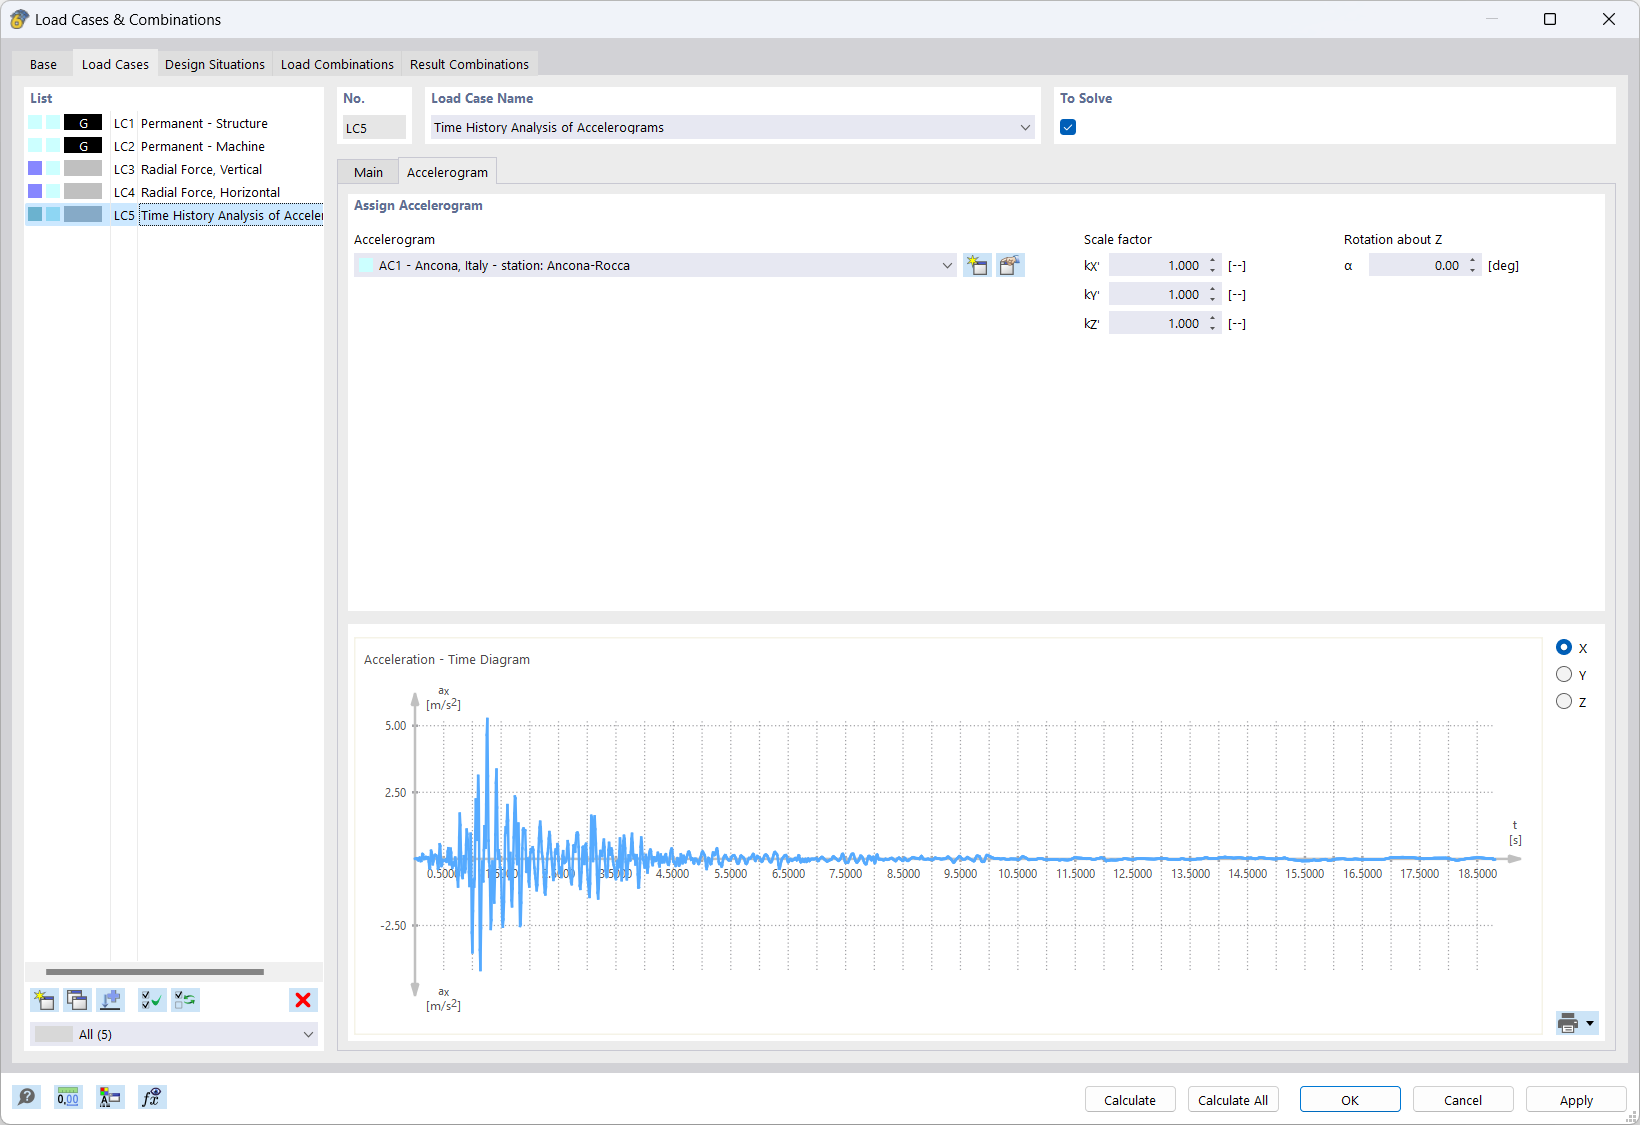The height and width of the screenshot is (1125, 1640).
Task: Expand the All (5) filter dropdown
Action: [x=309, y=1034]
